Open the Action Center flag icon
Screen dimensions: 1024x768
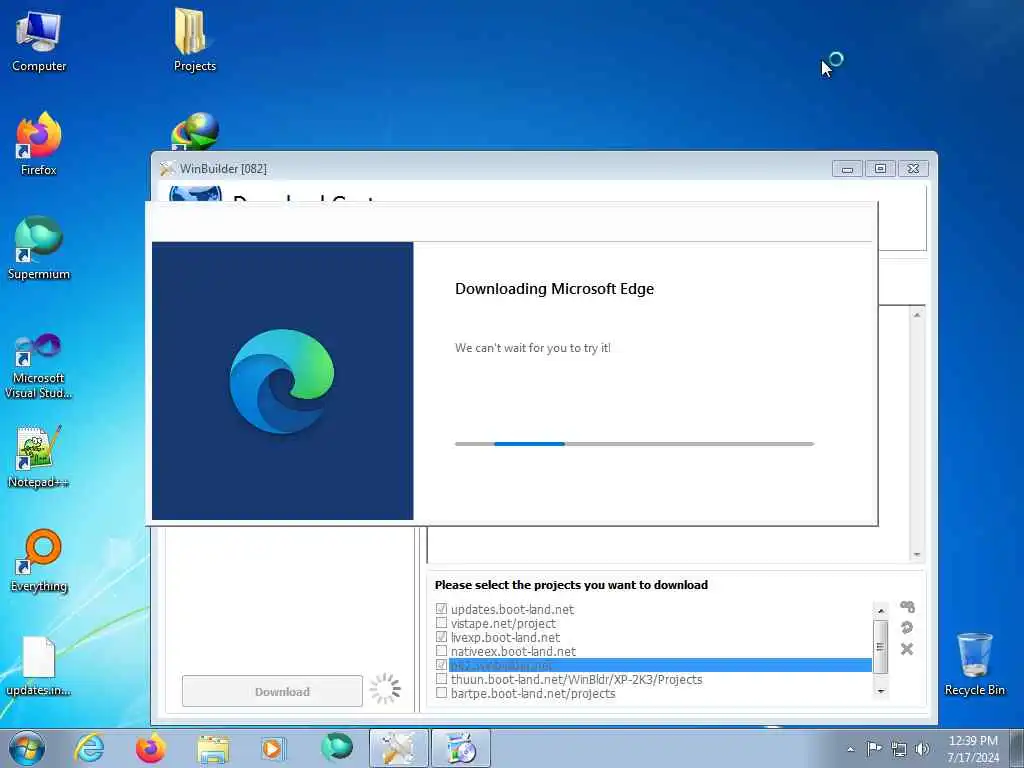[x=874, y=748]
